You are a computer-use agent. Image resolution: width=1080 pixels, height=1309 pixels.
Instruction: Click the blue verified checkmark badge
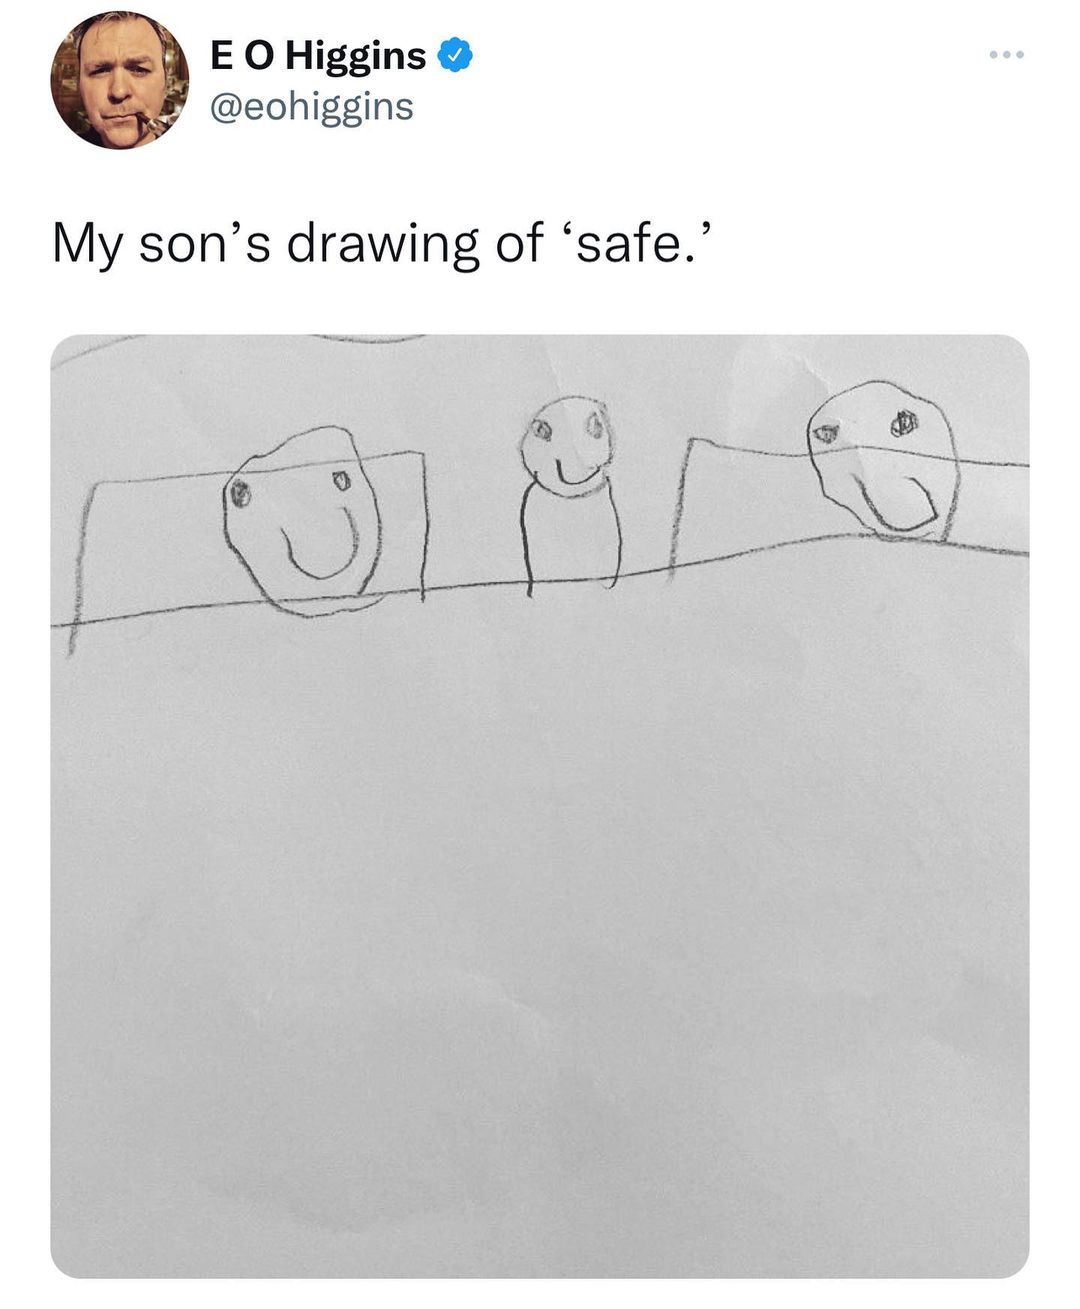[456, 56]
